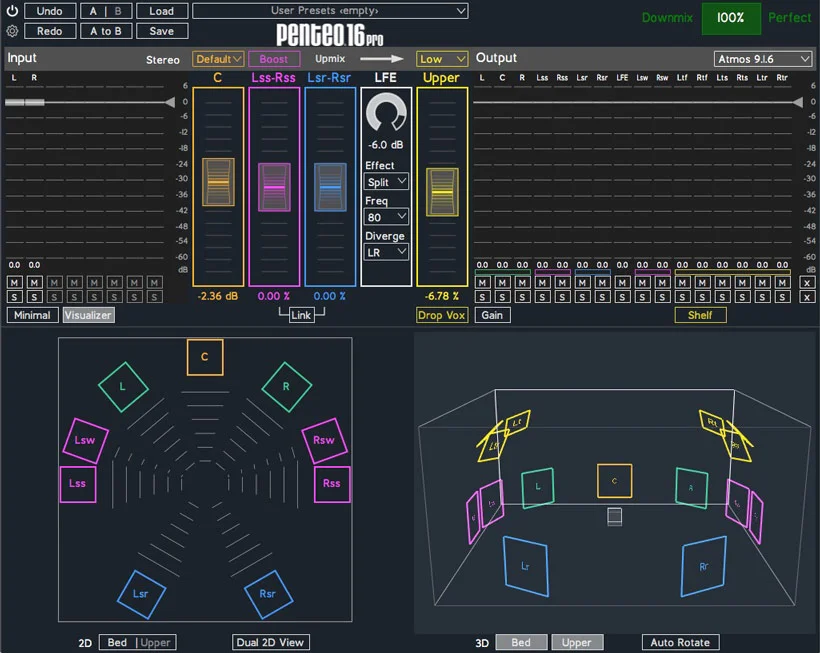The height and width of the screenshot is (653, 820).
Task: Select the Rsw speaker in 2D view
Action: tap(324, 440)
